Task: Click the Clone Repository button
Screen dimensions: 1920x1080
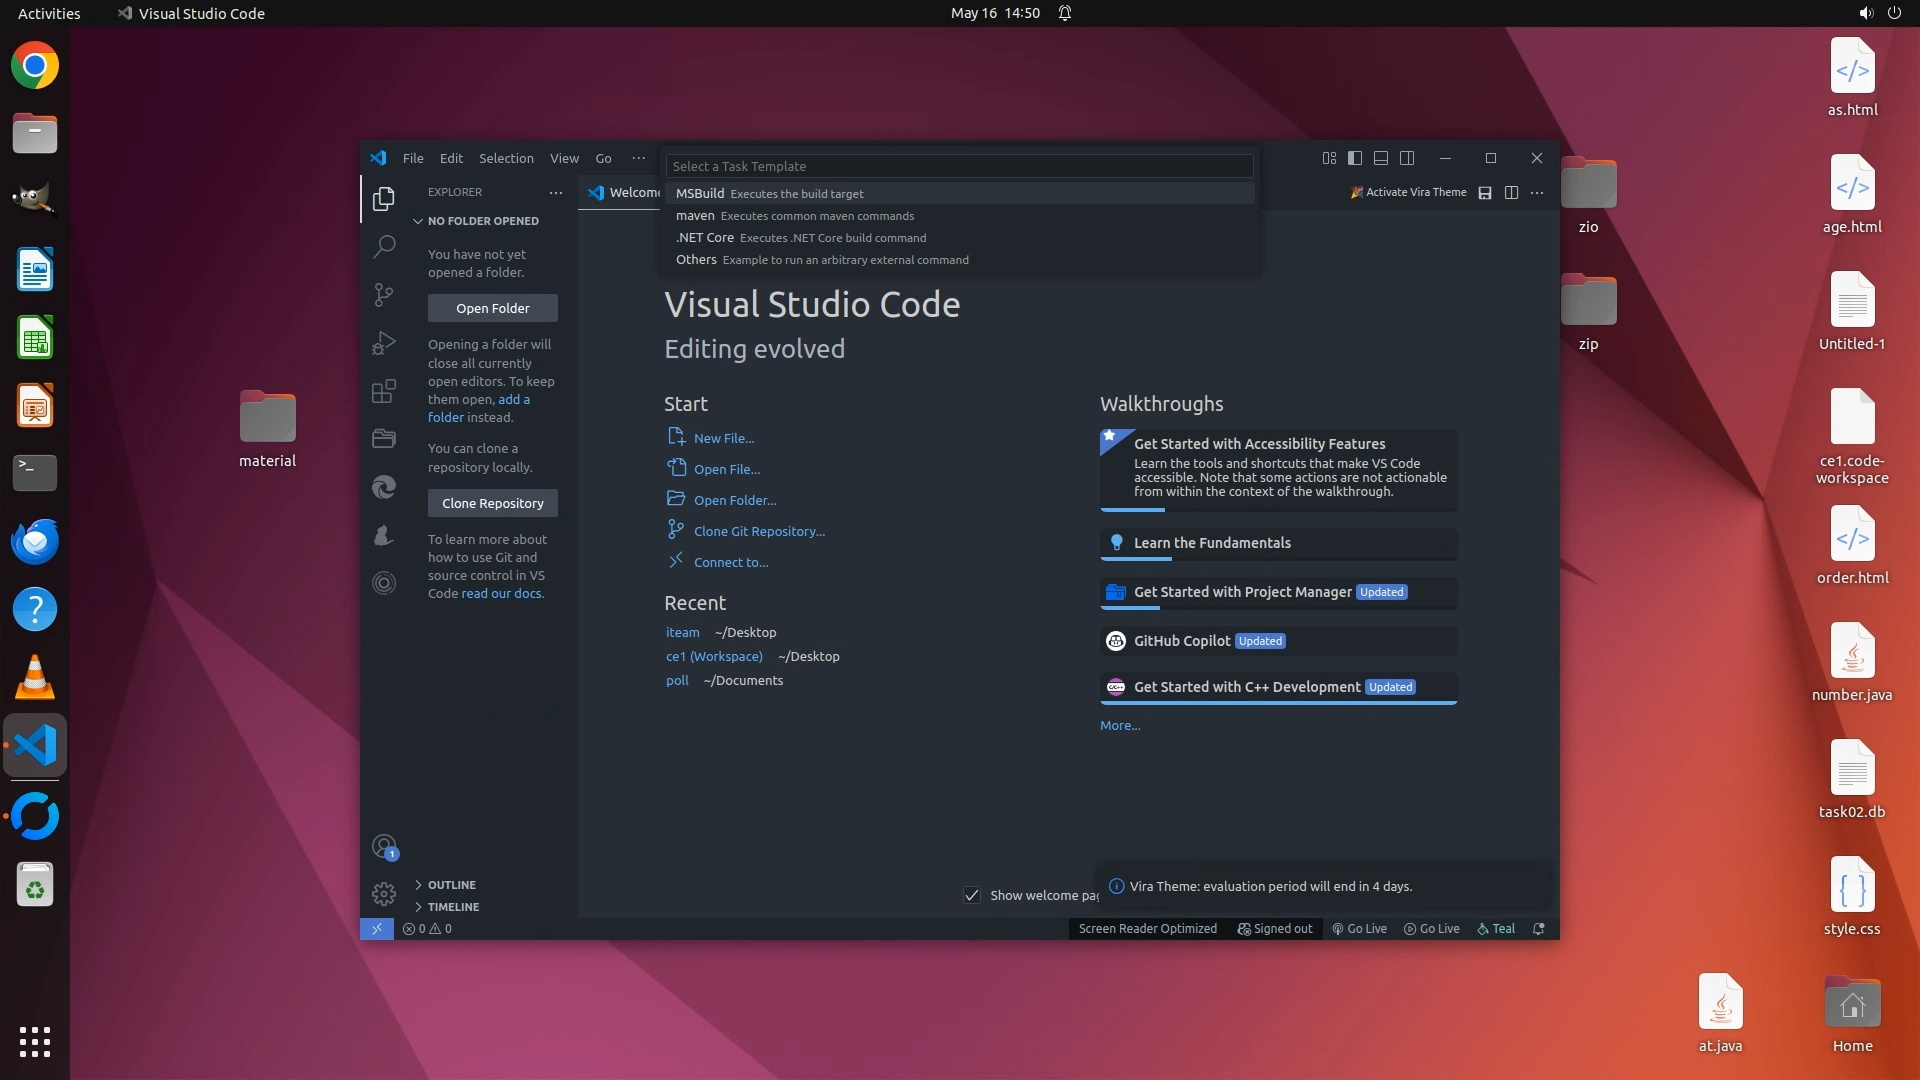Action: (x=492, y=503)
